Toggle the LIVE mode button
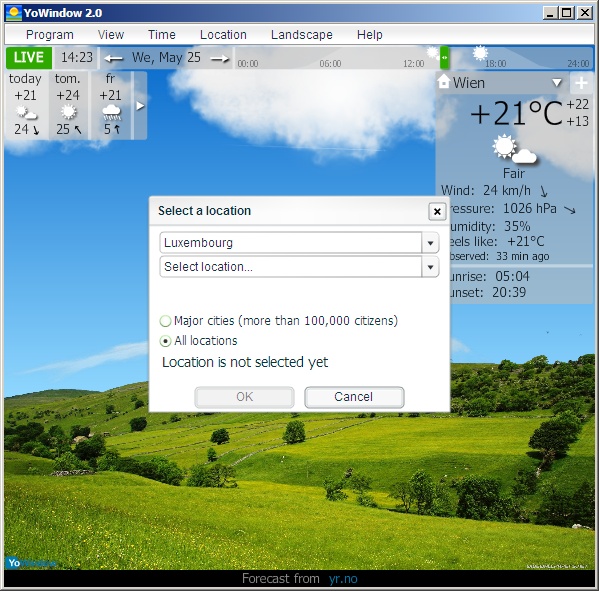599x591 pixels. click(x=29, y=58)
